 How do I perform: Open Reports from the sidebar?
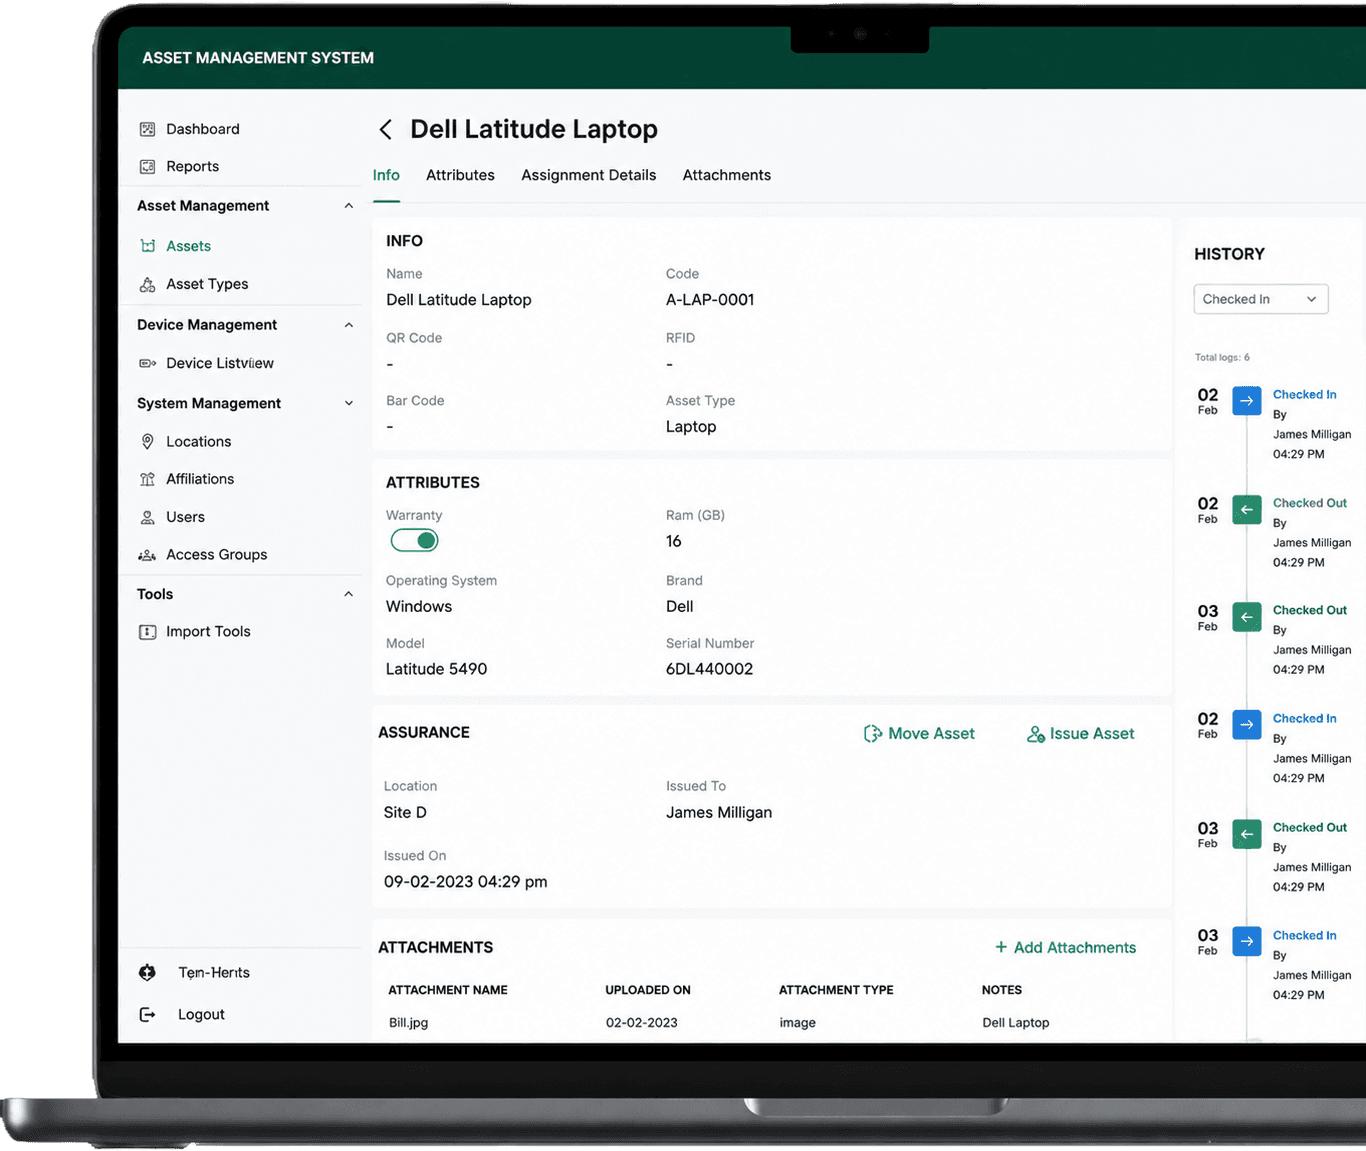(192, 166)
